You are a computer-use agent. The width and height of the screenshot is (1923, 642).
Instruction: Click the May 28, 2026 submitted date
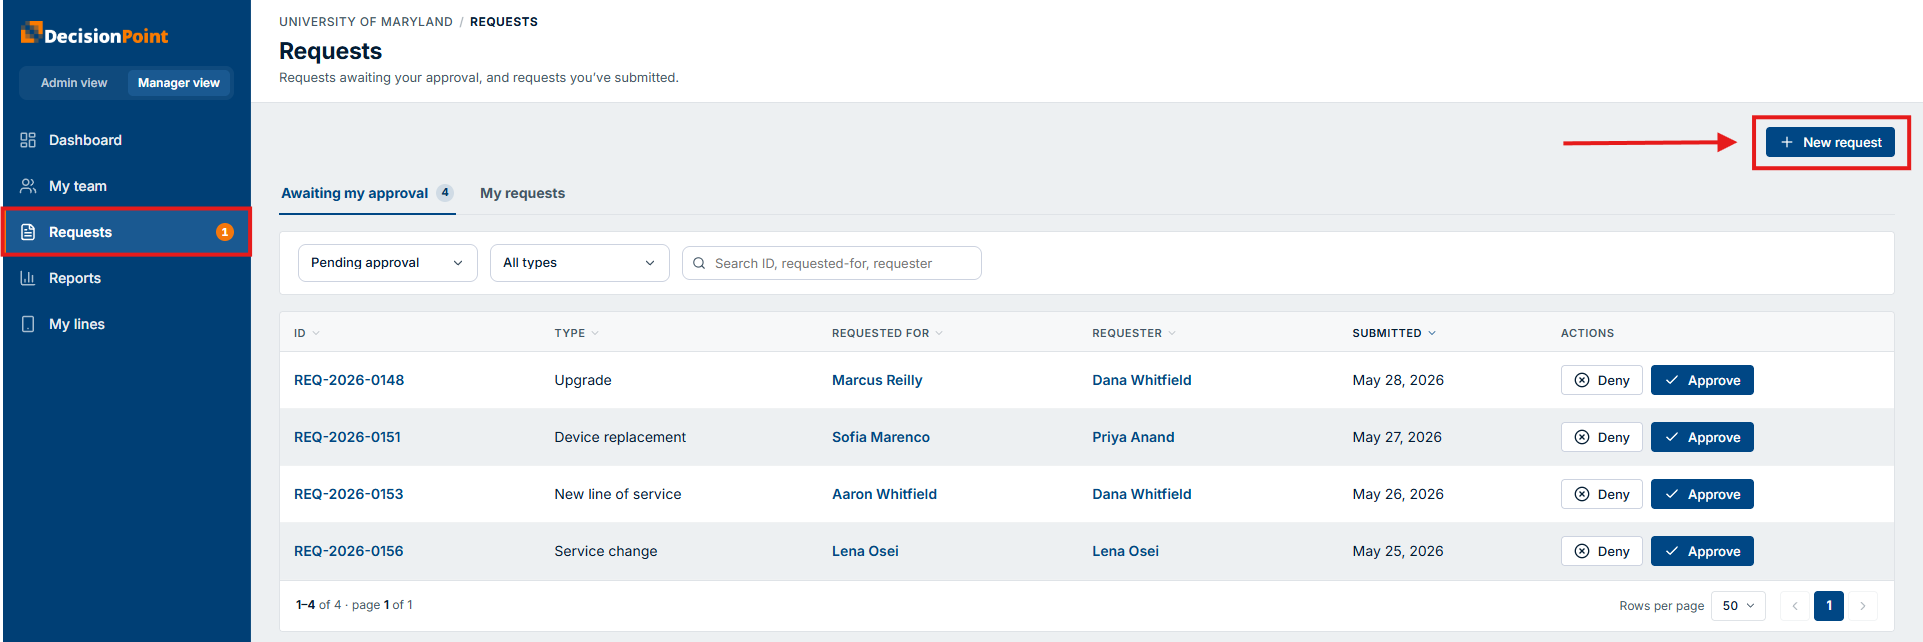(1398, 380)
